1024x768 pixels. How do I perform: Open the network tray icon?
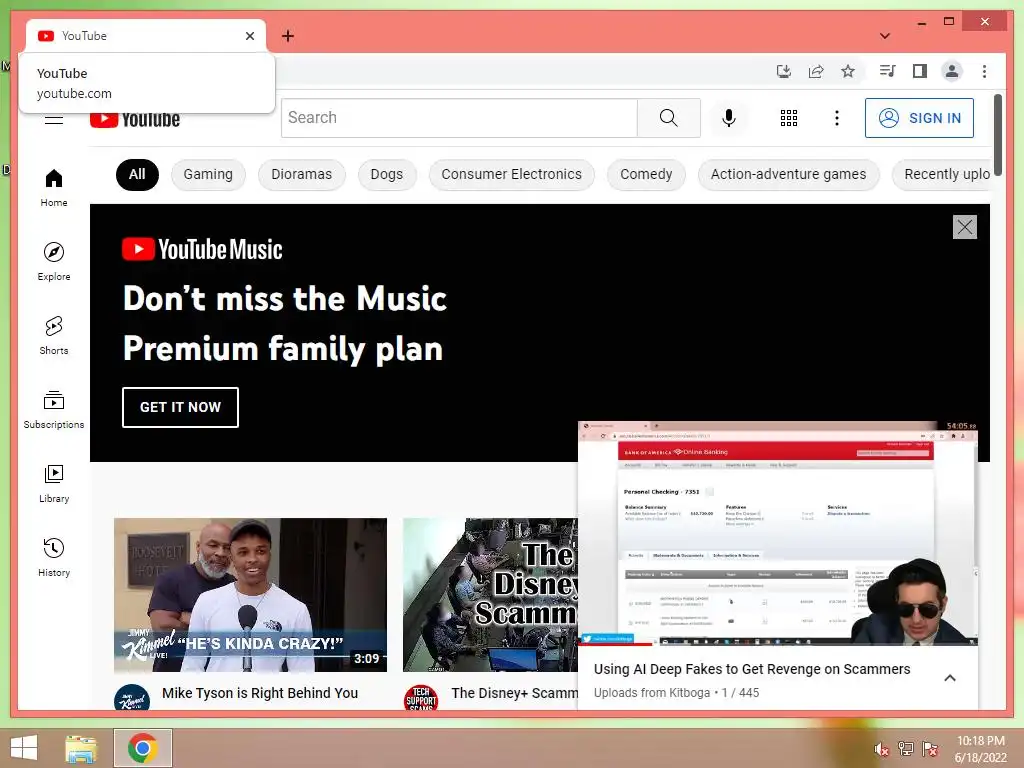(x=905, y=748)
